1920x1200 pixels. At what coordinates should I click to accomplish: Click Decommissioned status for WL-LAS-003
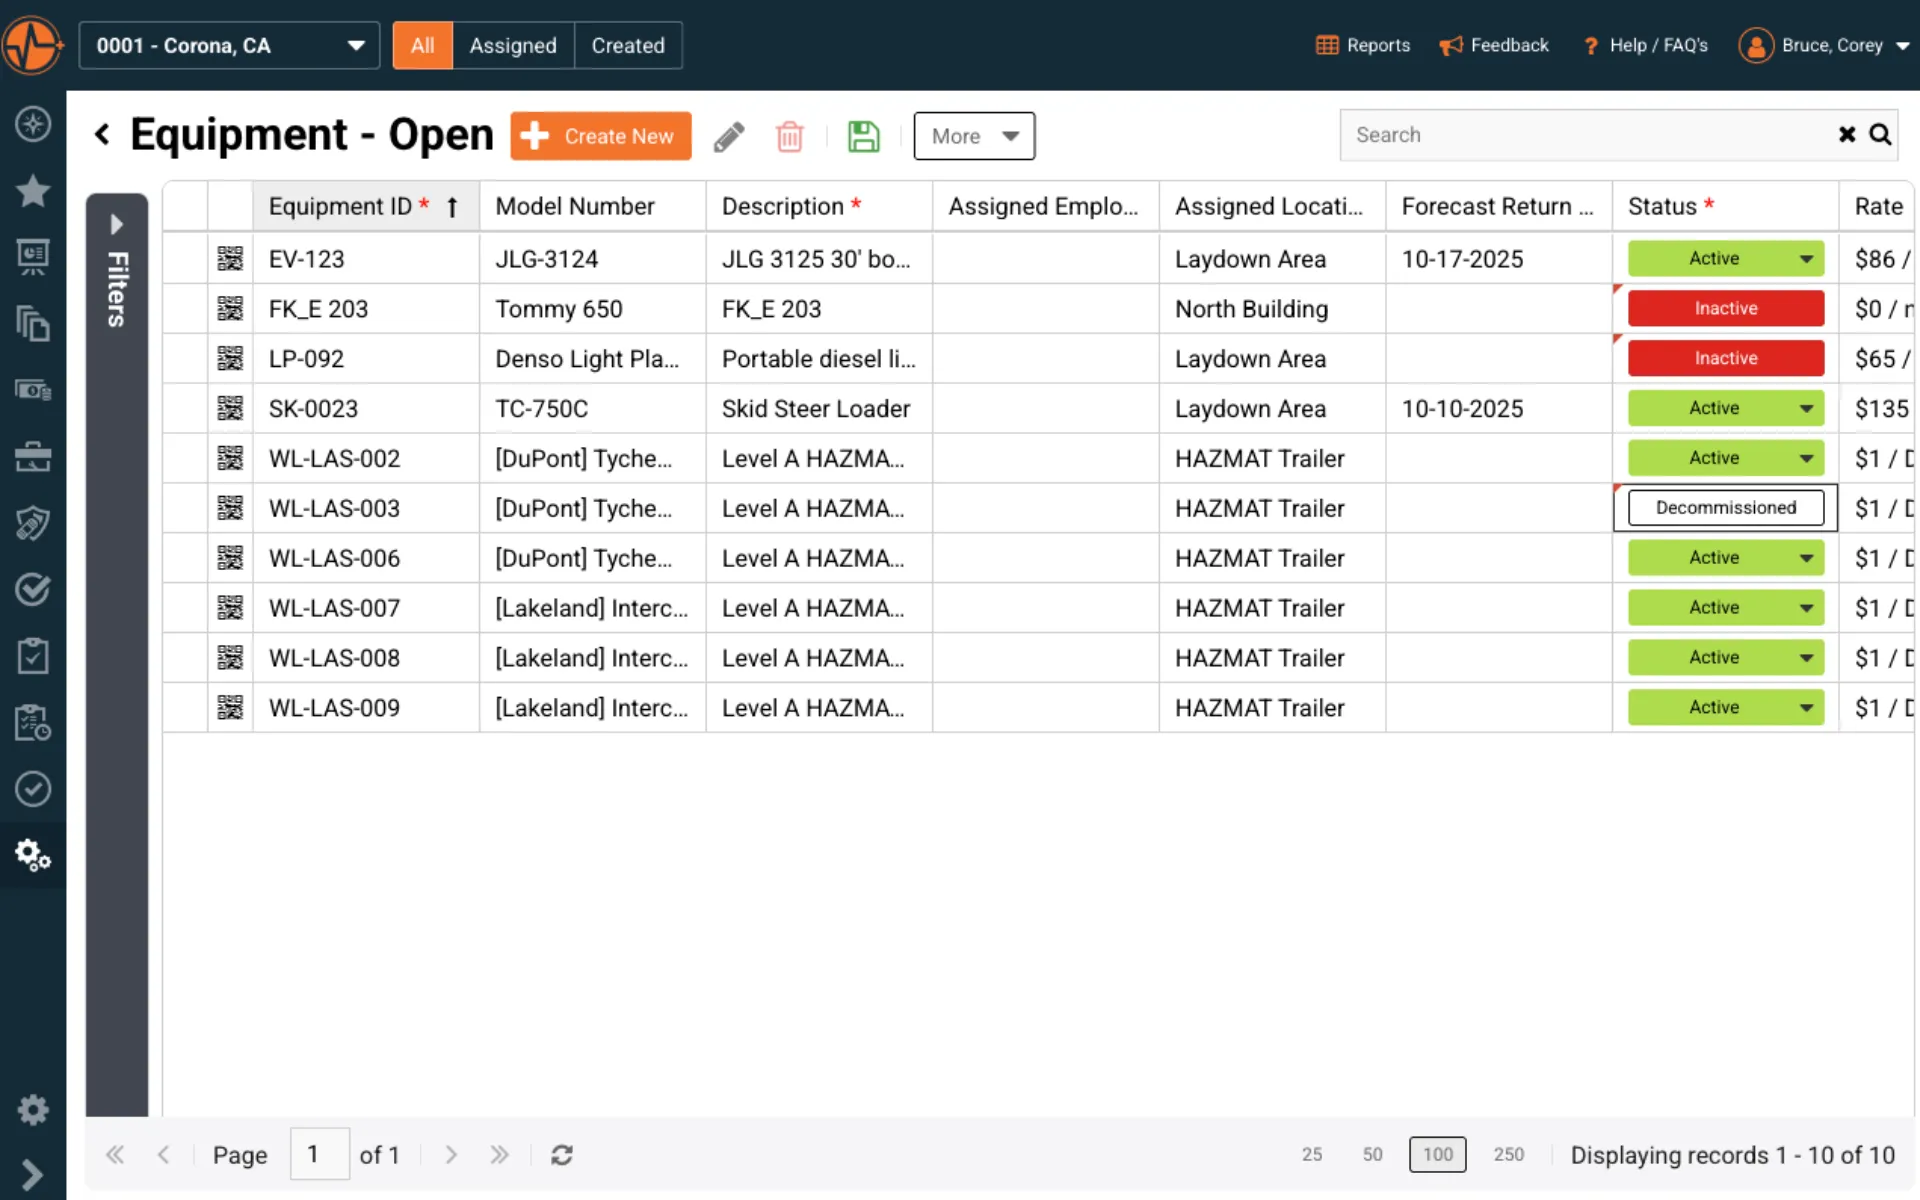click(1726, 508)
